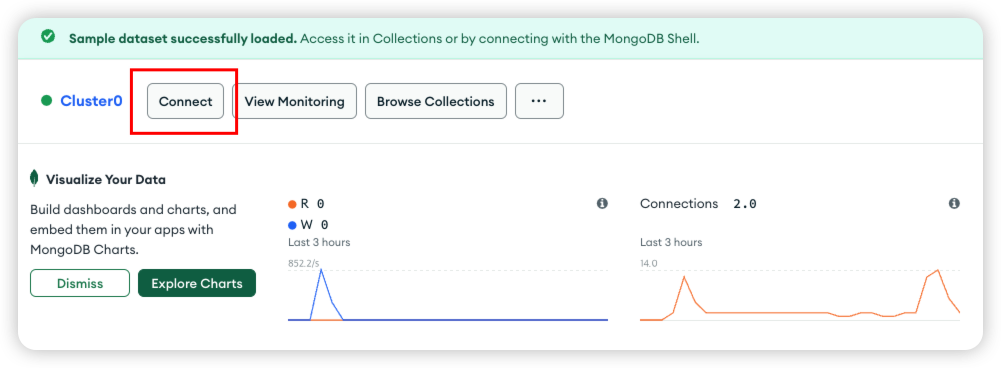The height and width of the screenshot is (368, 1001).
Task: Open View Monitoring for the cluster
Action: click(294, 101)
